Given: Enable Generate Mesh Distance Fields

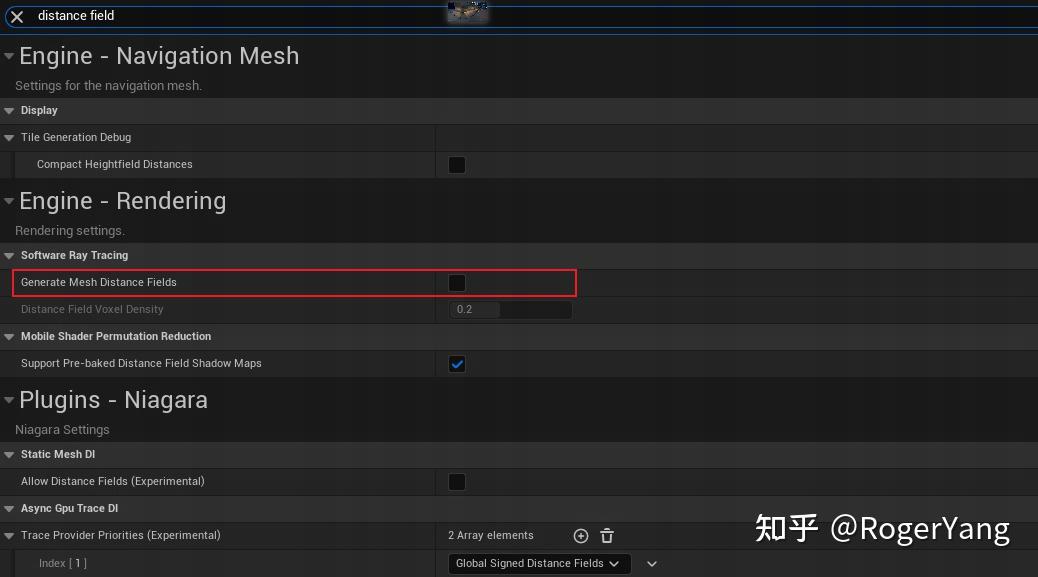Looking at the screenshot, I should pos(457,282).
